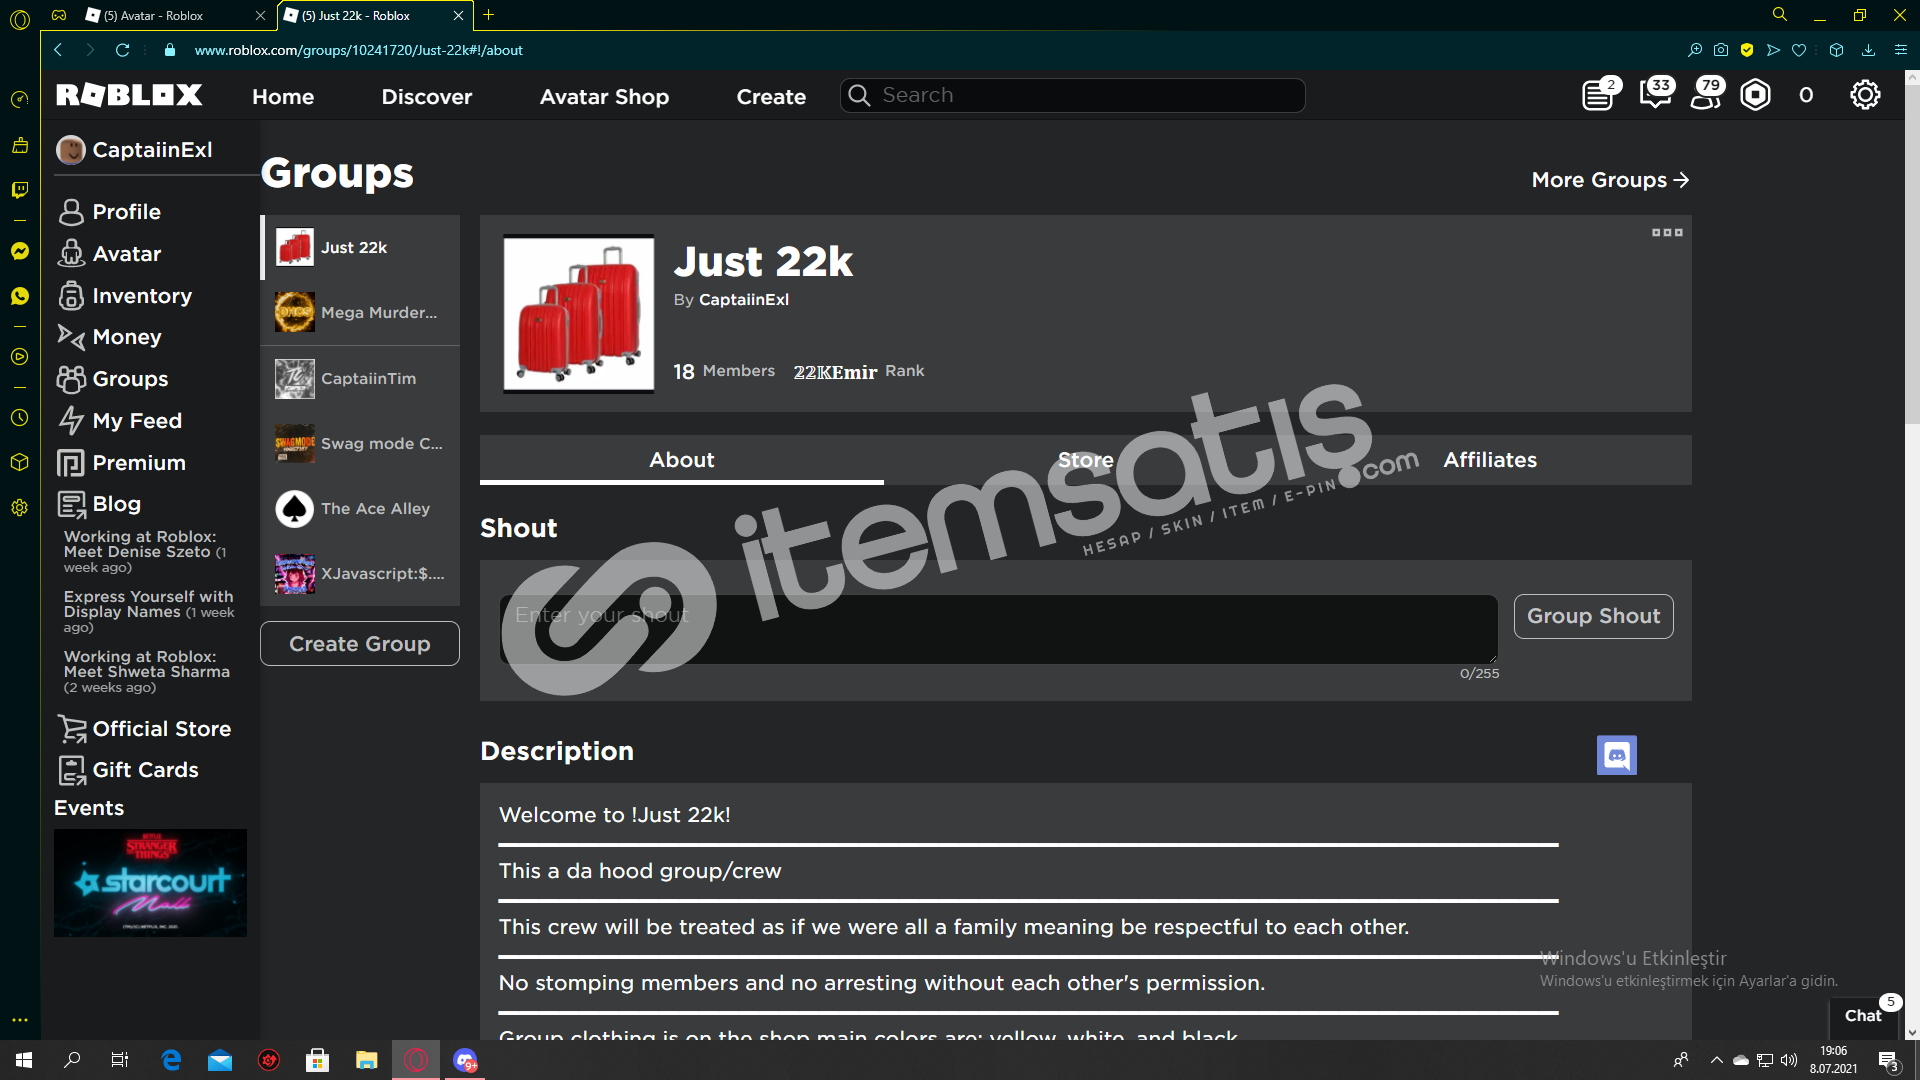The image size is (1920, 1080).
Task: Open the Robux icon in header
Action: pyautogui.click(x=1755, y=95)
